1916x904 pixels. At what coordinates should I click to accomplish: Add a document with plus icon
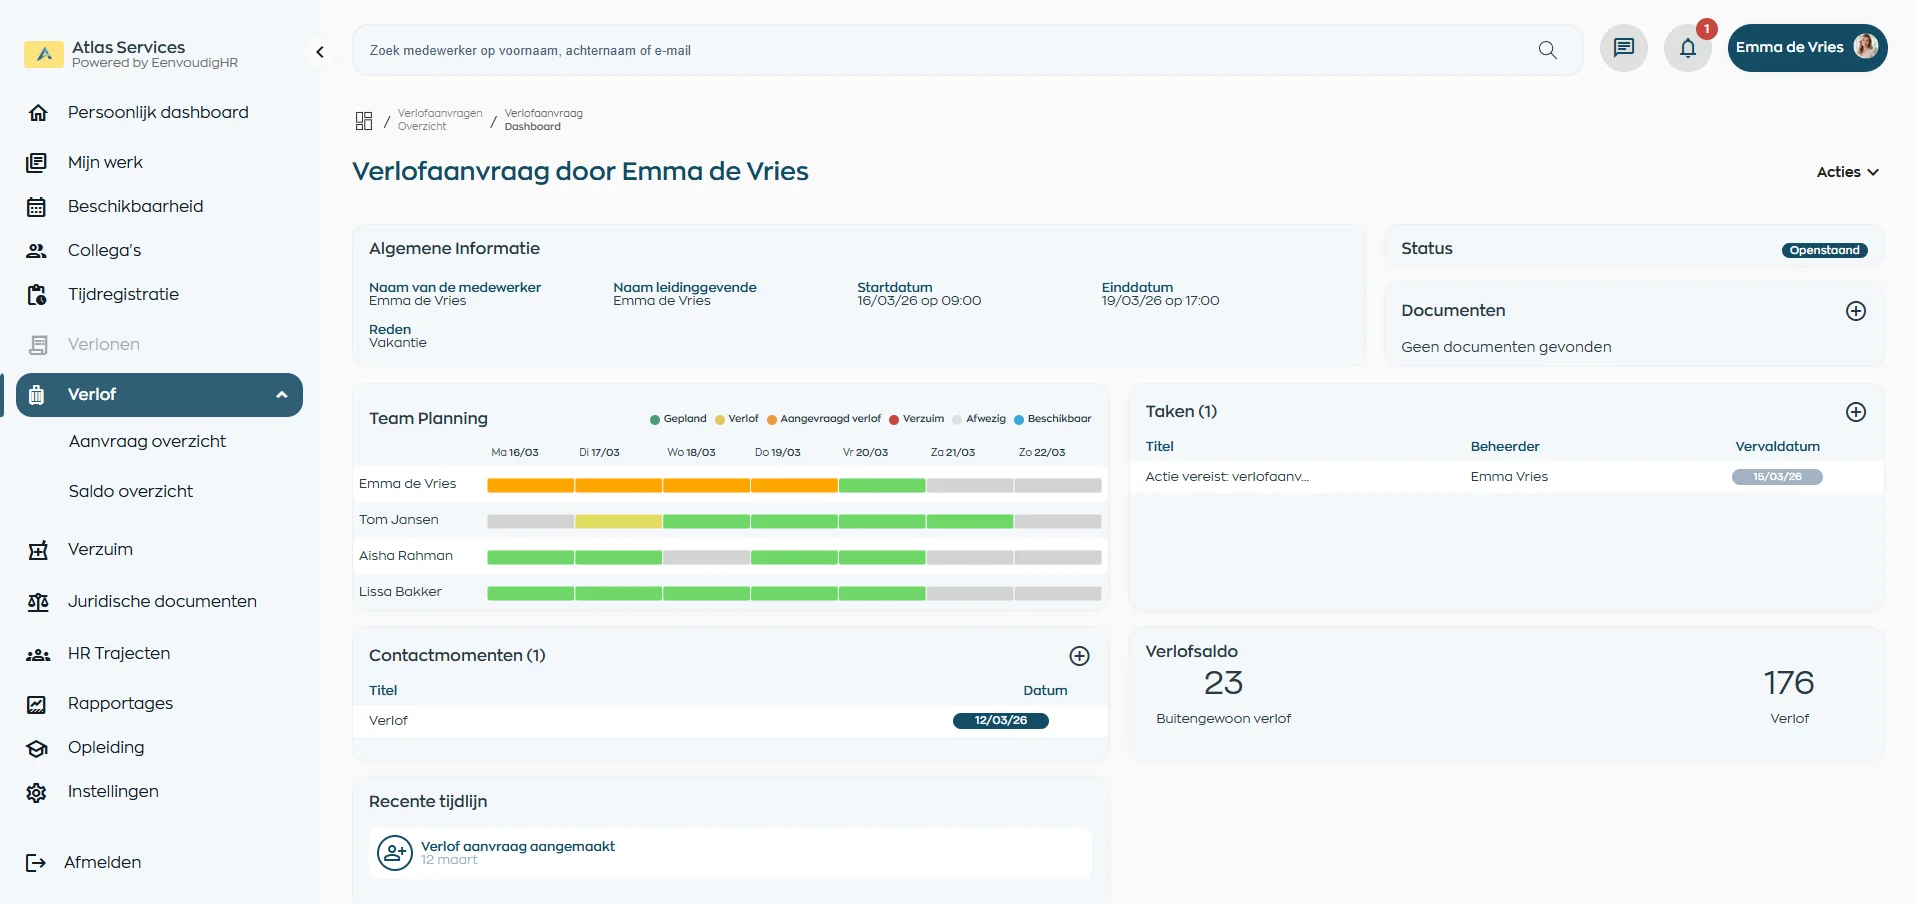(1855, 311)
